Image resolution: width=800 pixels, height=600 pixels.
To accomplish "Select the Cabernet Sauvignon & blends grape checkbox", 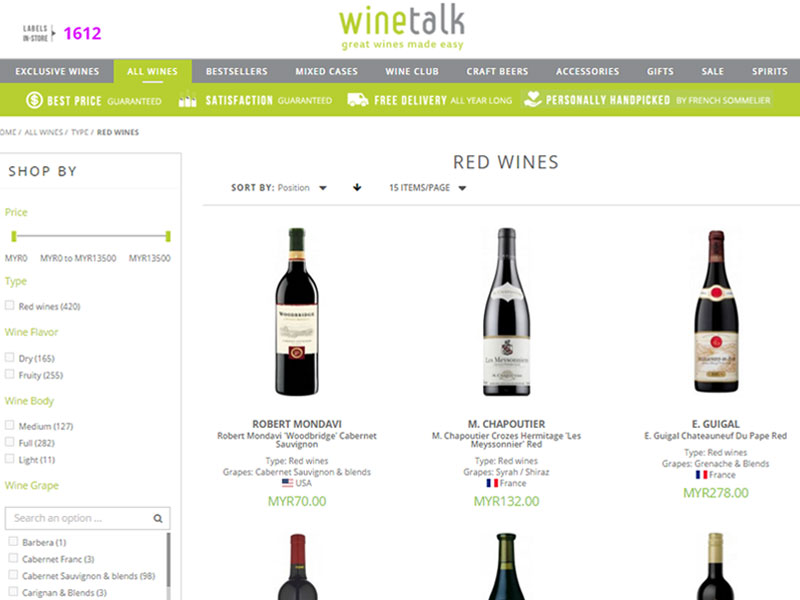I will tap(13, 574).
